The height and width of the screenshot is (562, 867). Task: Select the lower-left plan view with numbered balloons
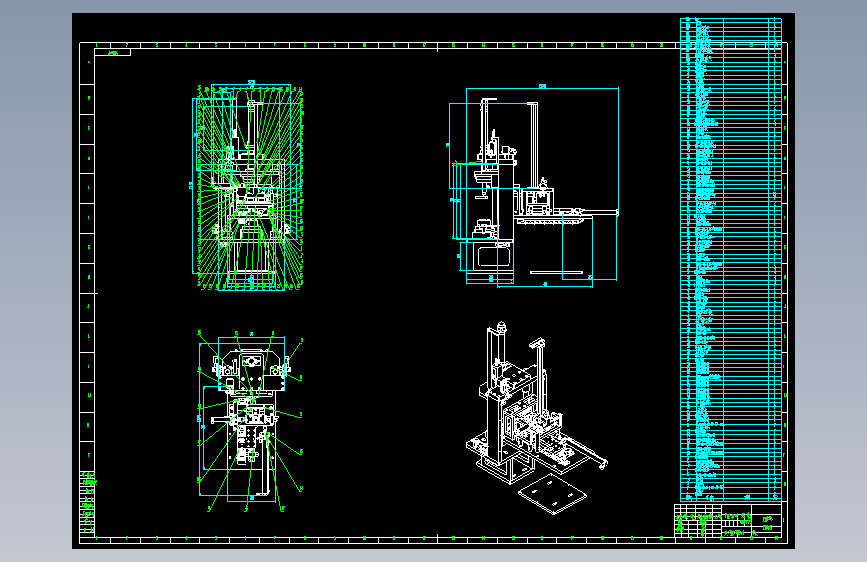tap(250, 421)
